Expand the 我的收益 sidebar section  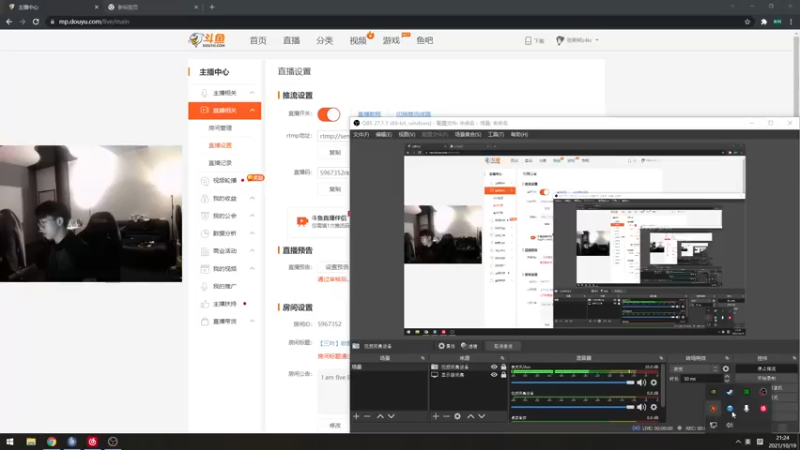click(252, 198)
